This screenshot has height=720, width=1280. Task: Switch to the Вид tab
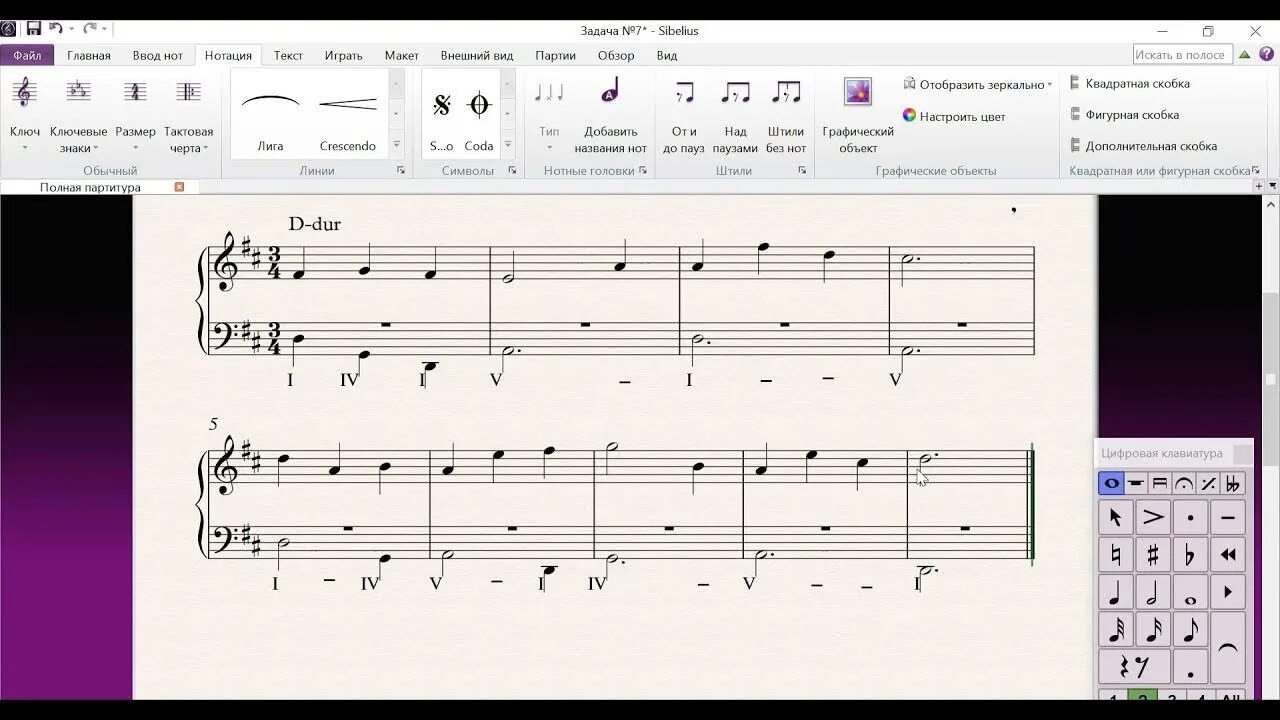(667, 55)
